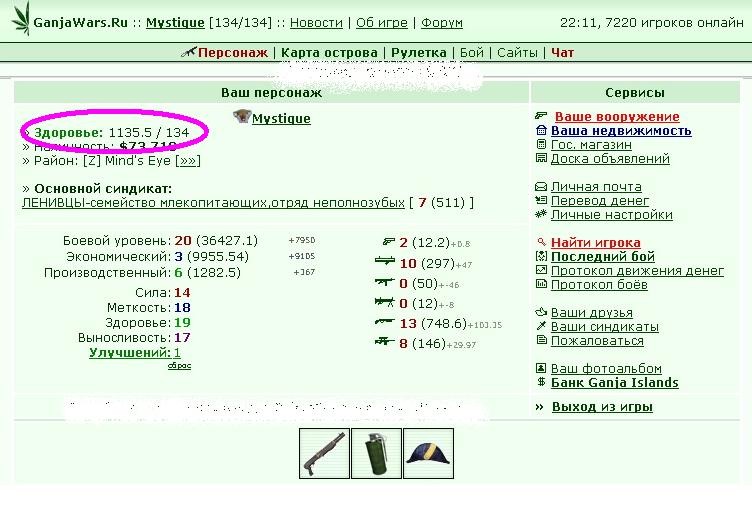Open Протокол движения денег link
The height and width of the screenshot is (512, 752).
[637, 270]
